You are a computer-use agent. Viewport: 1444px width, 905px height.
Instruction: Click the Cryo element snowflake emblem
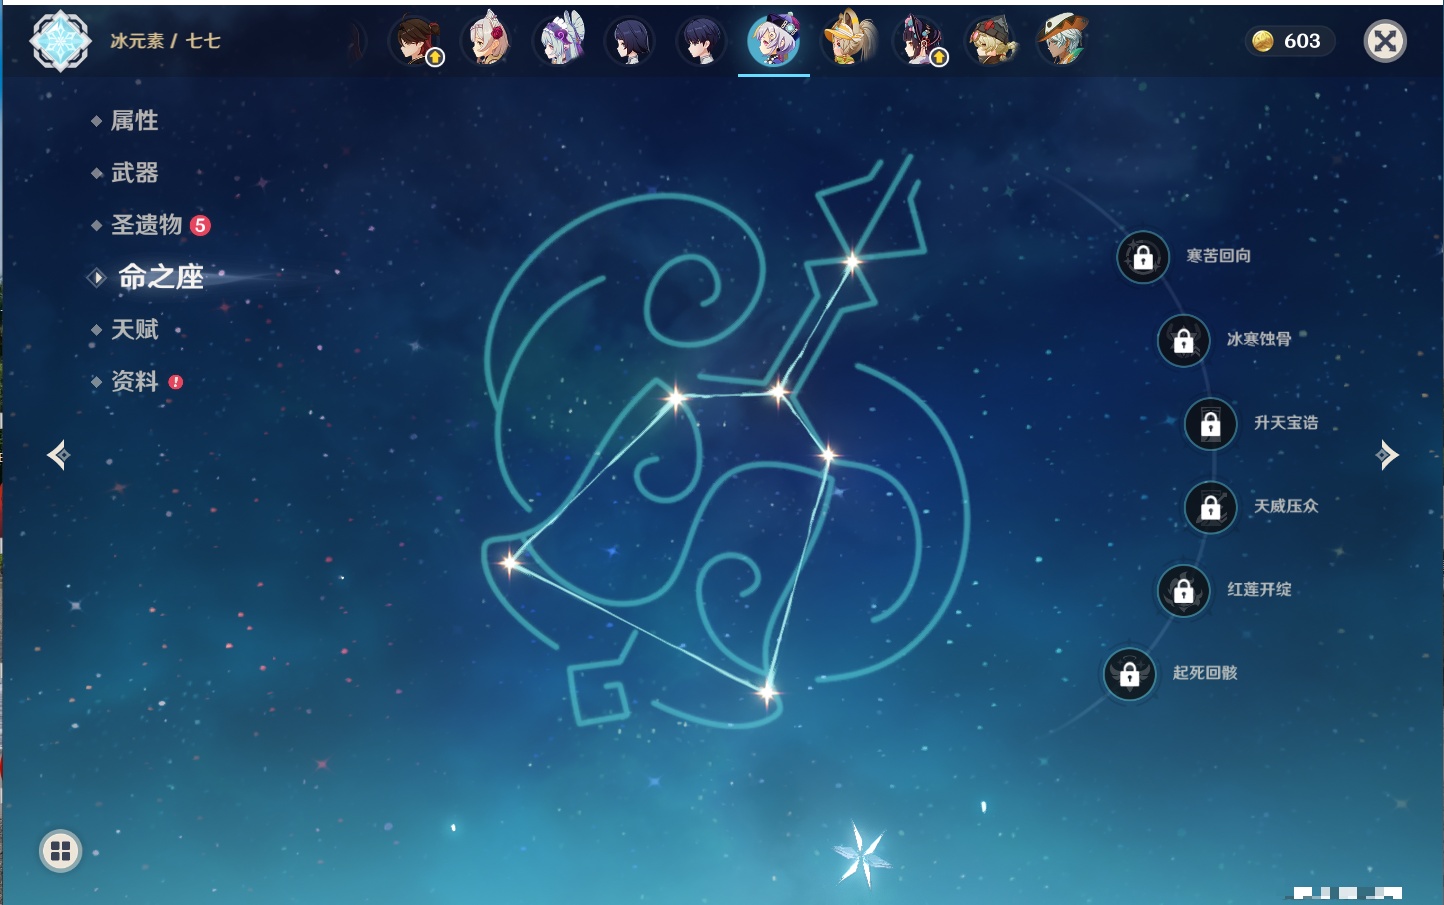[60, 41]
